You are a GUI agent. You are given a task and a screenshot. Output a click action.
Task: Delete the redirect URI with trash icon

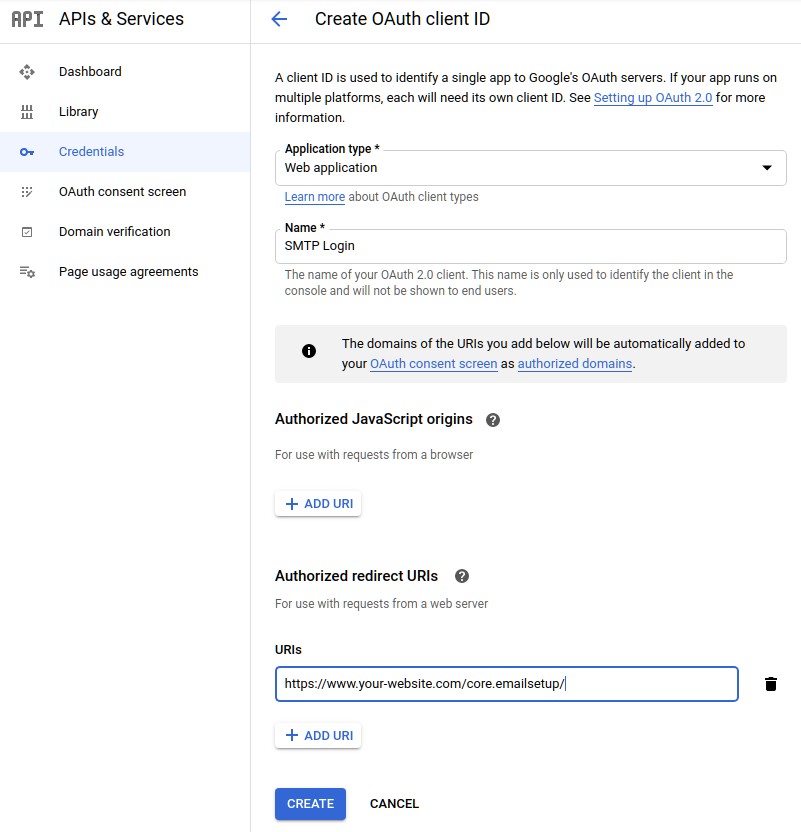pyautogui.click(x=771, y=684)
